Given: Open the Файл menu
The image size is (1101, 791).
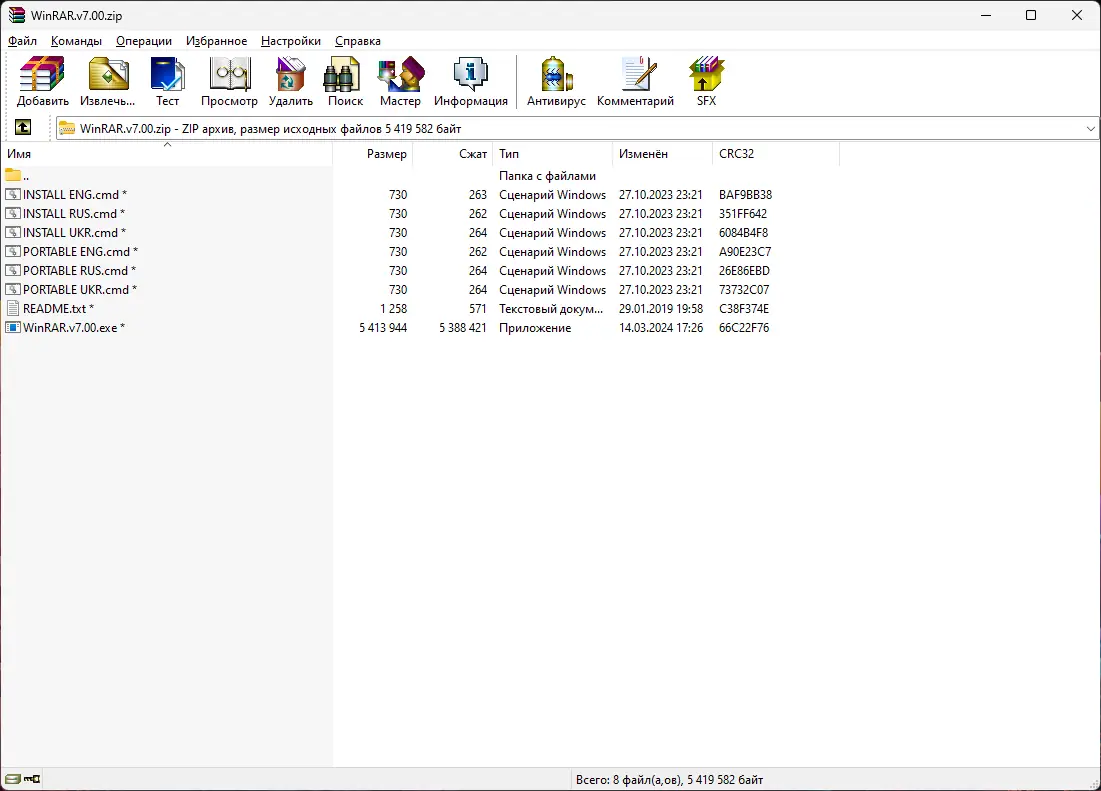Looking at the screenshot, I should [x=22, y=41].
